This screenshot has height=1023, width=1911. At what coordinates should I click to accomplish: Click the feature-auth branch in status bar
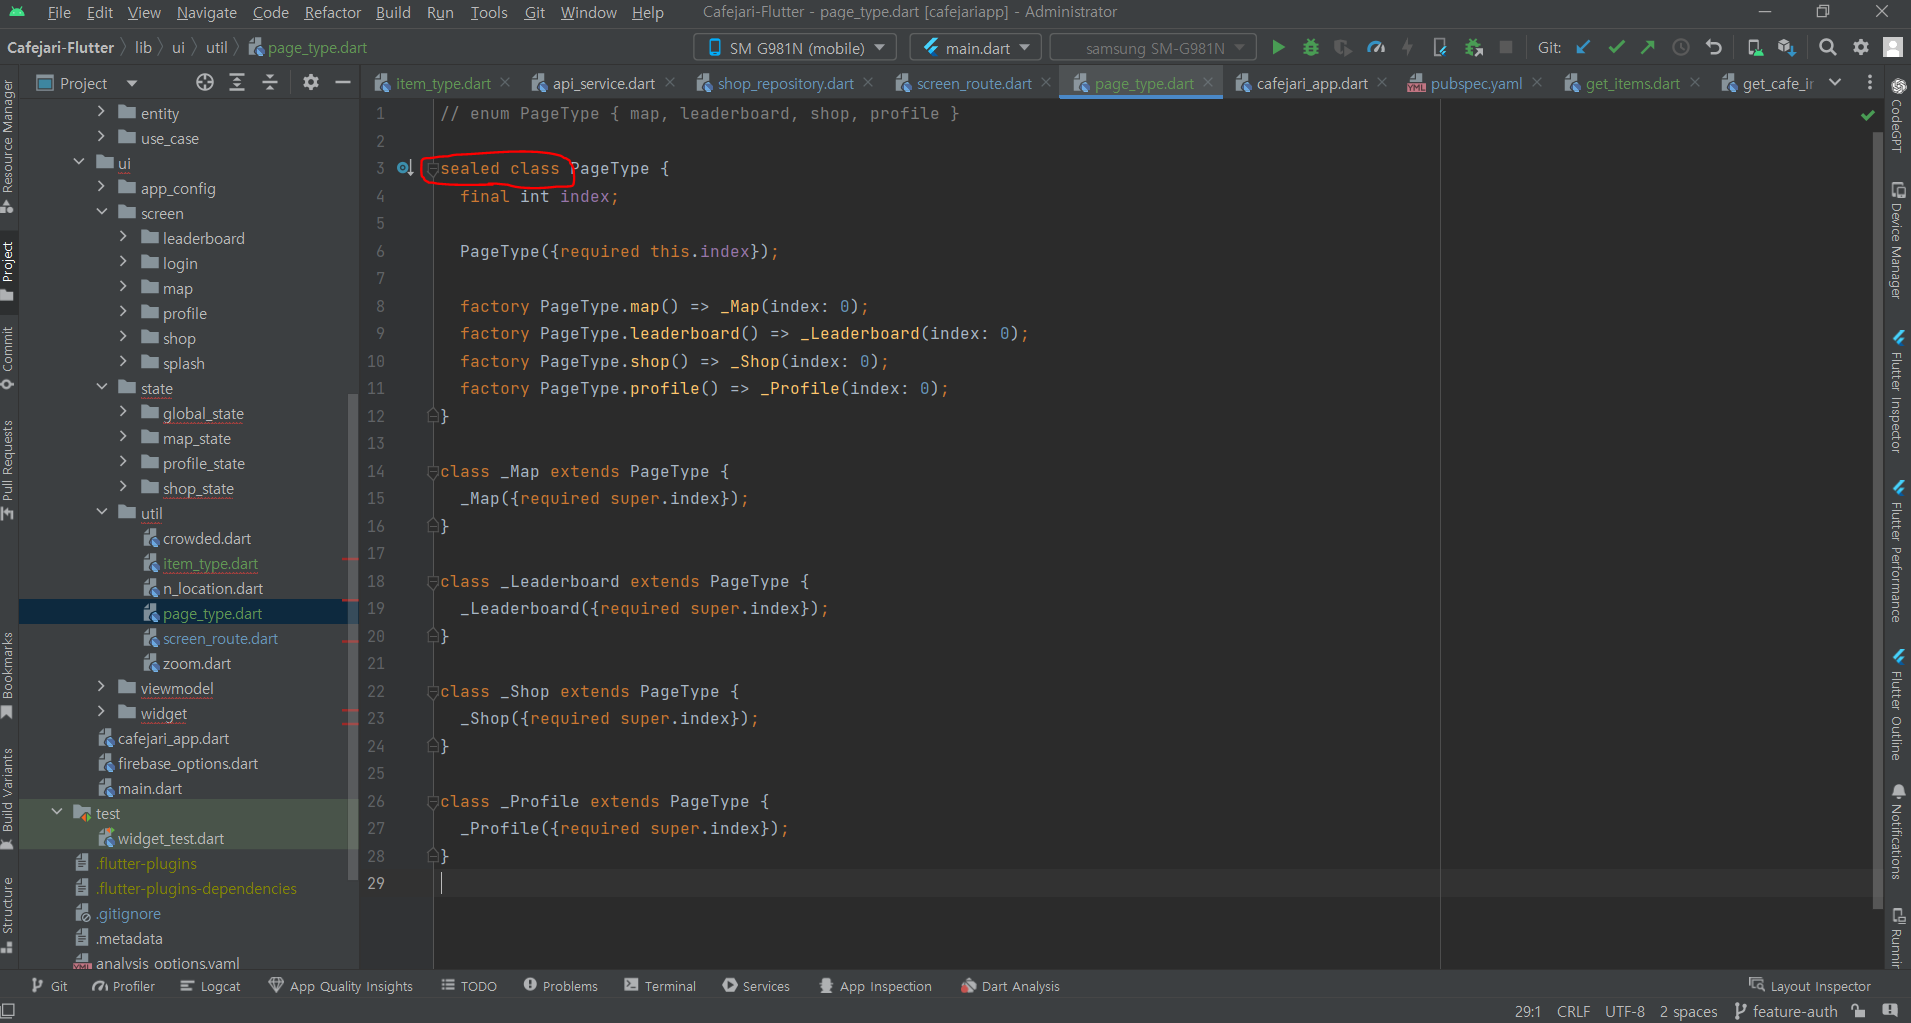(1786, 1011)
